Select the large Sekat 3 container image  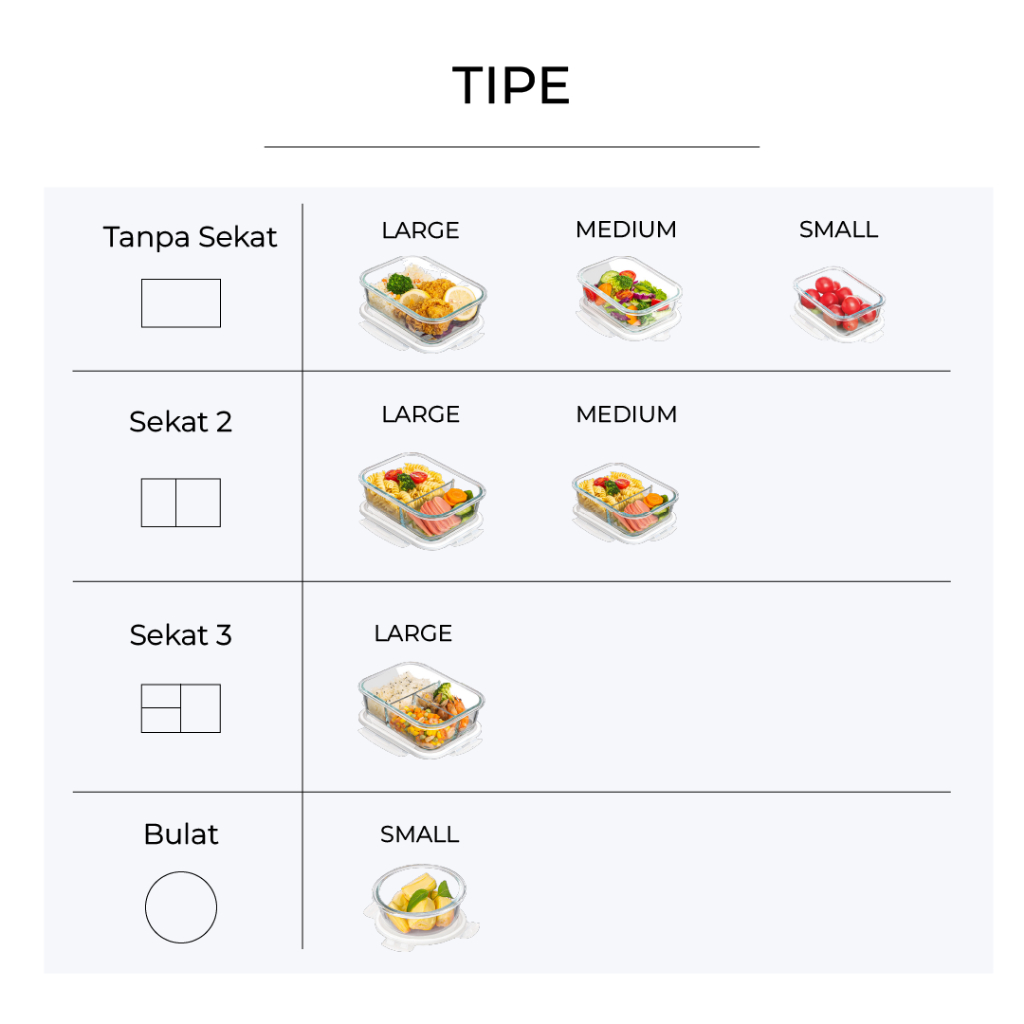click(421, 708)
